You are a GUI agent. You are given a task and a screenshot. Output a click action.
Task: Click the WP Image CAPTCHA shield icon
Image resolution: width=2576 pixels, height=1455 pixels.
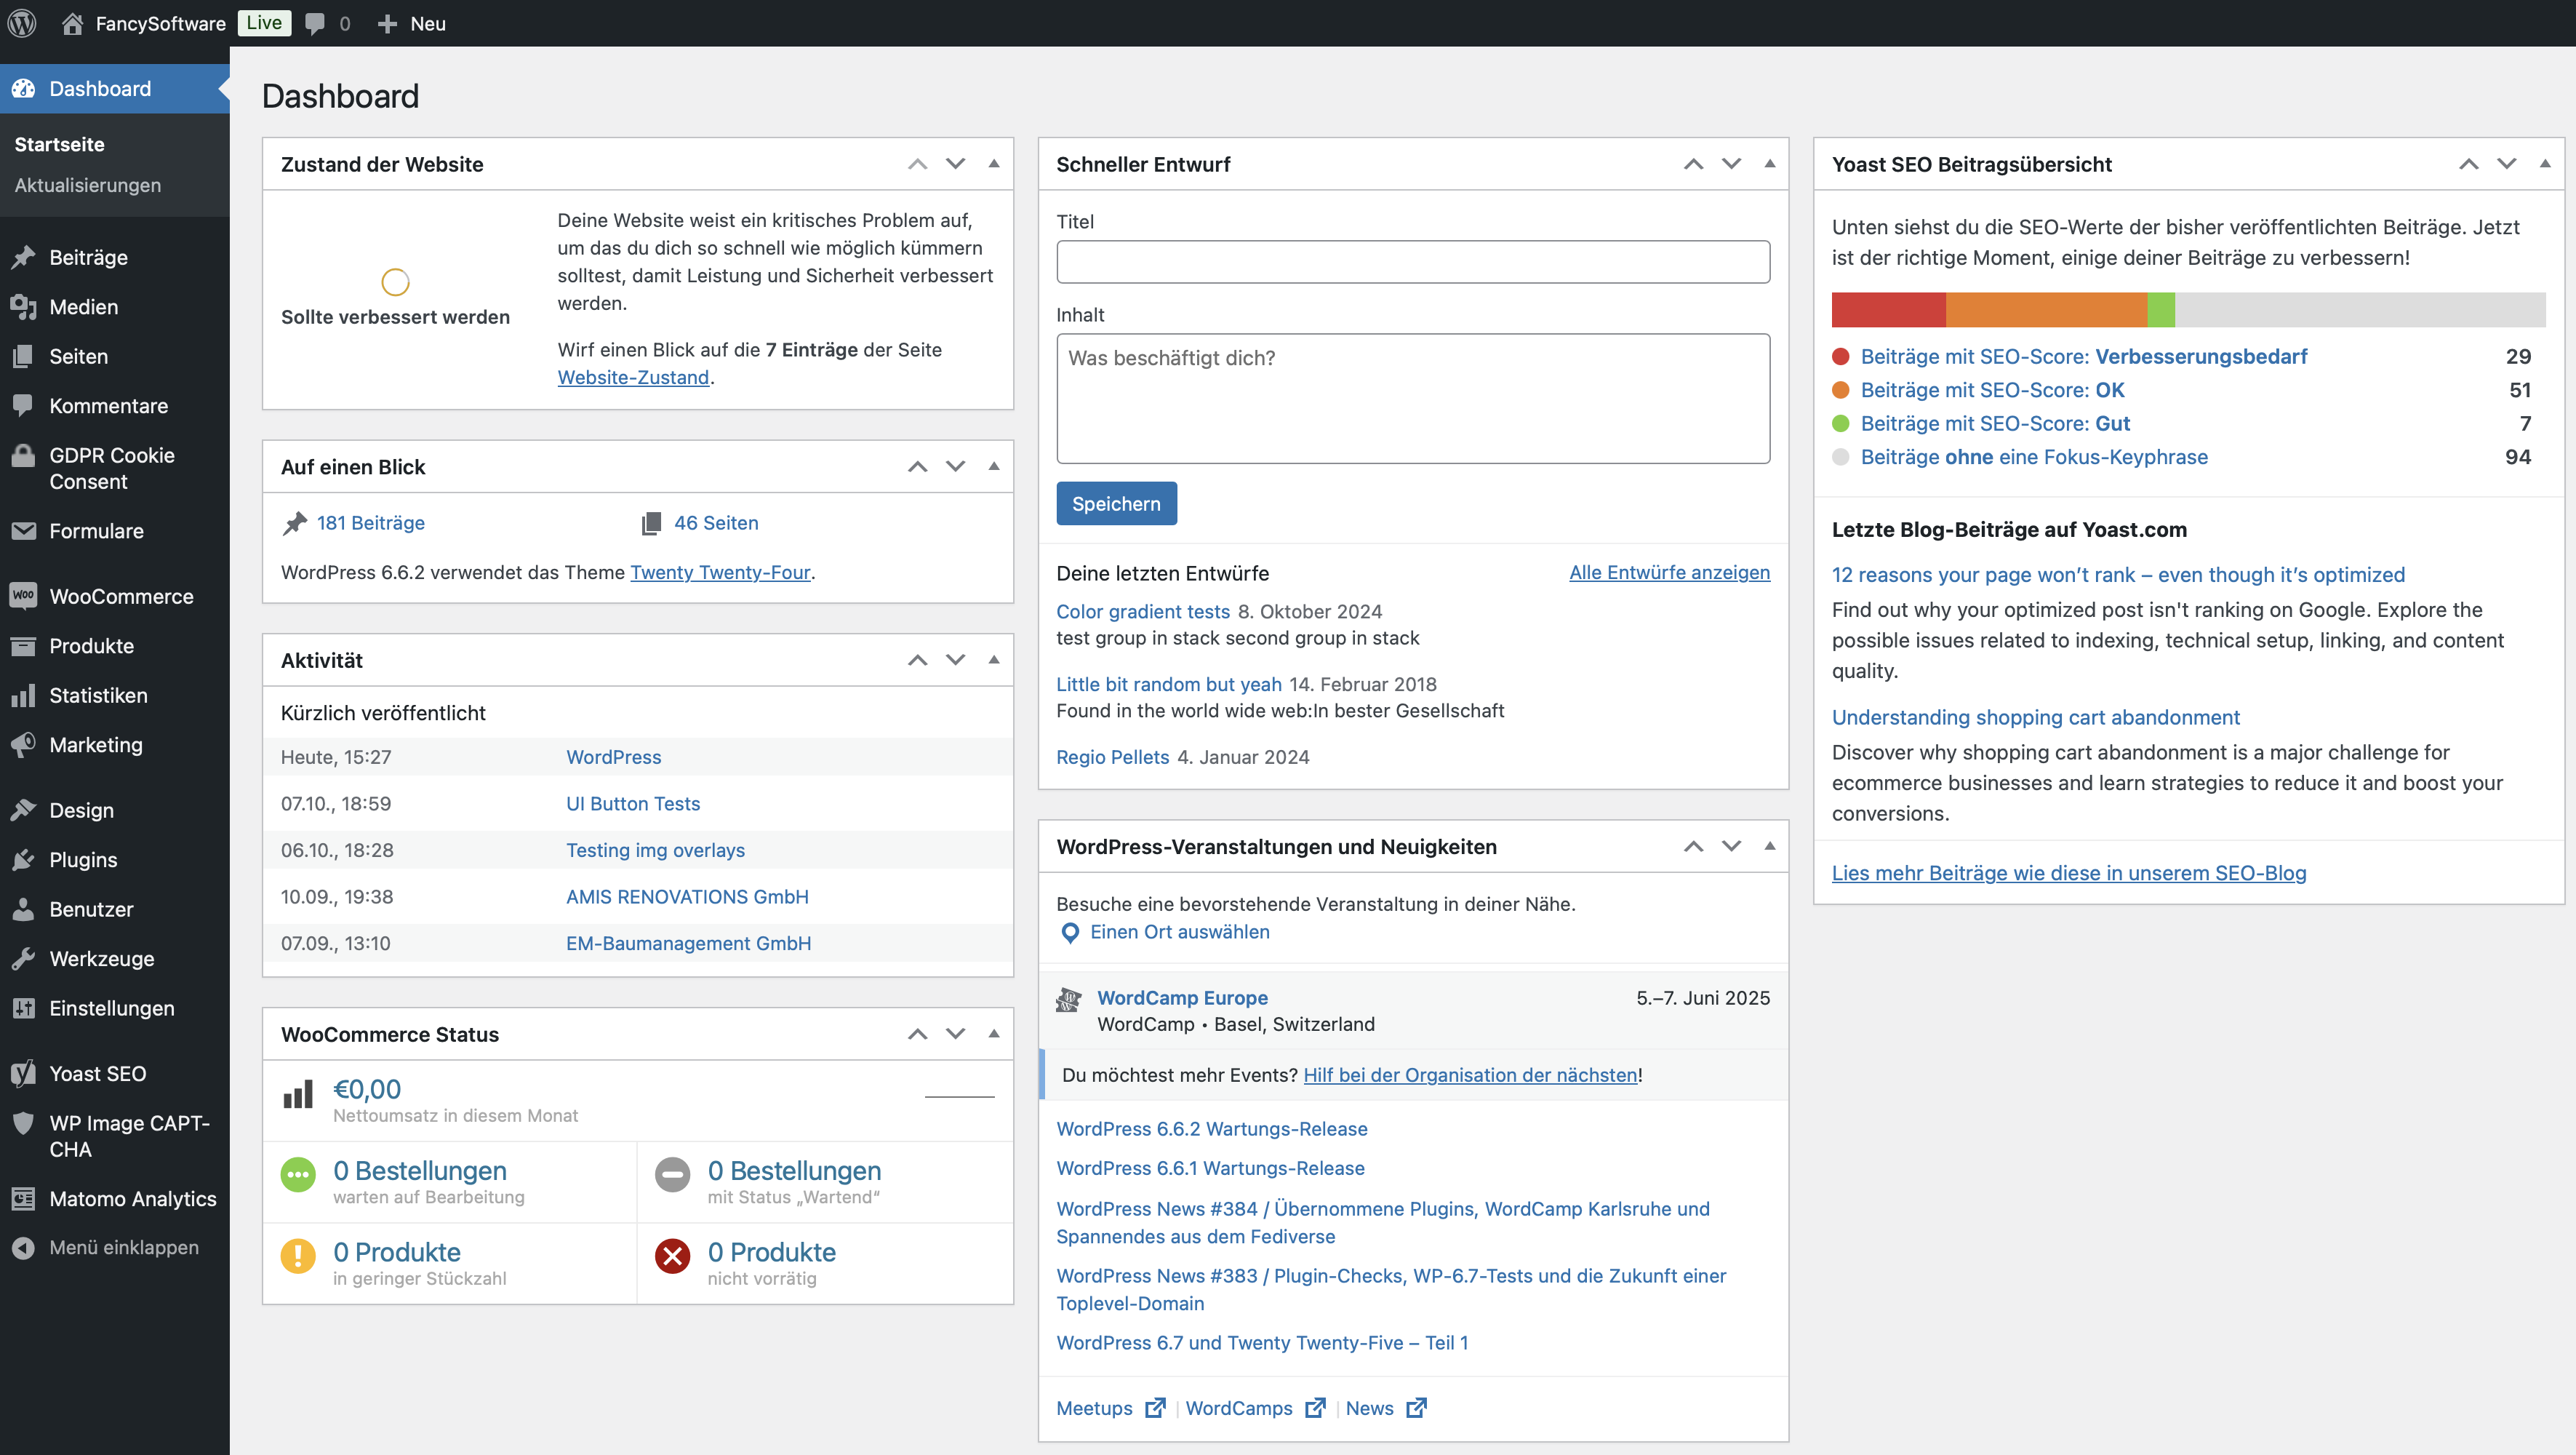point(24,1123)
